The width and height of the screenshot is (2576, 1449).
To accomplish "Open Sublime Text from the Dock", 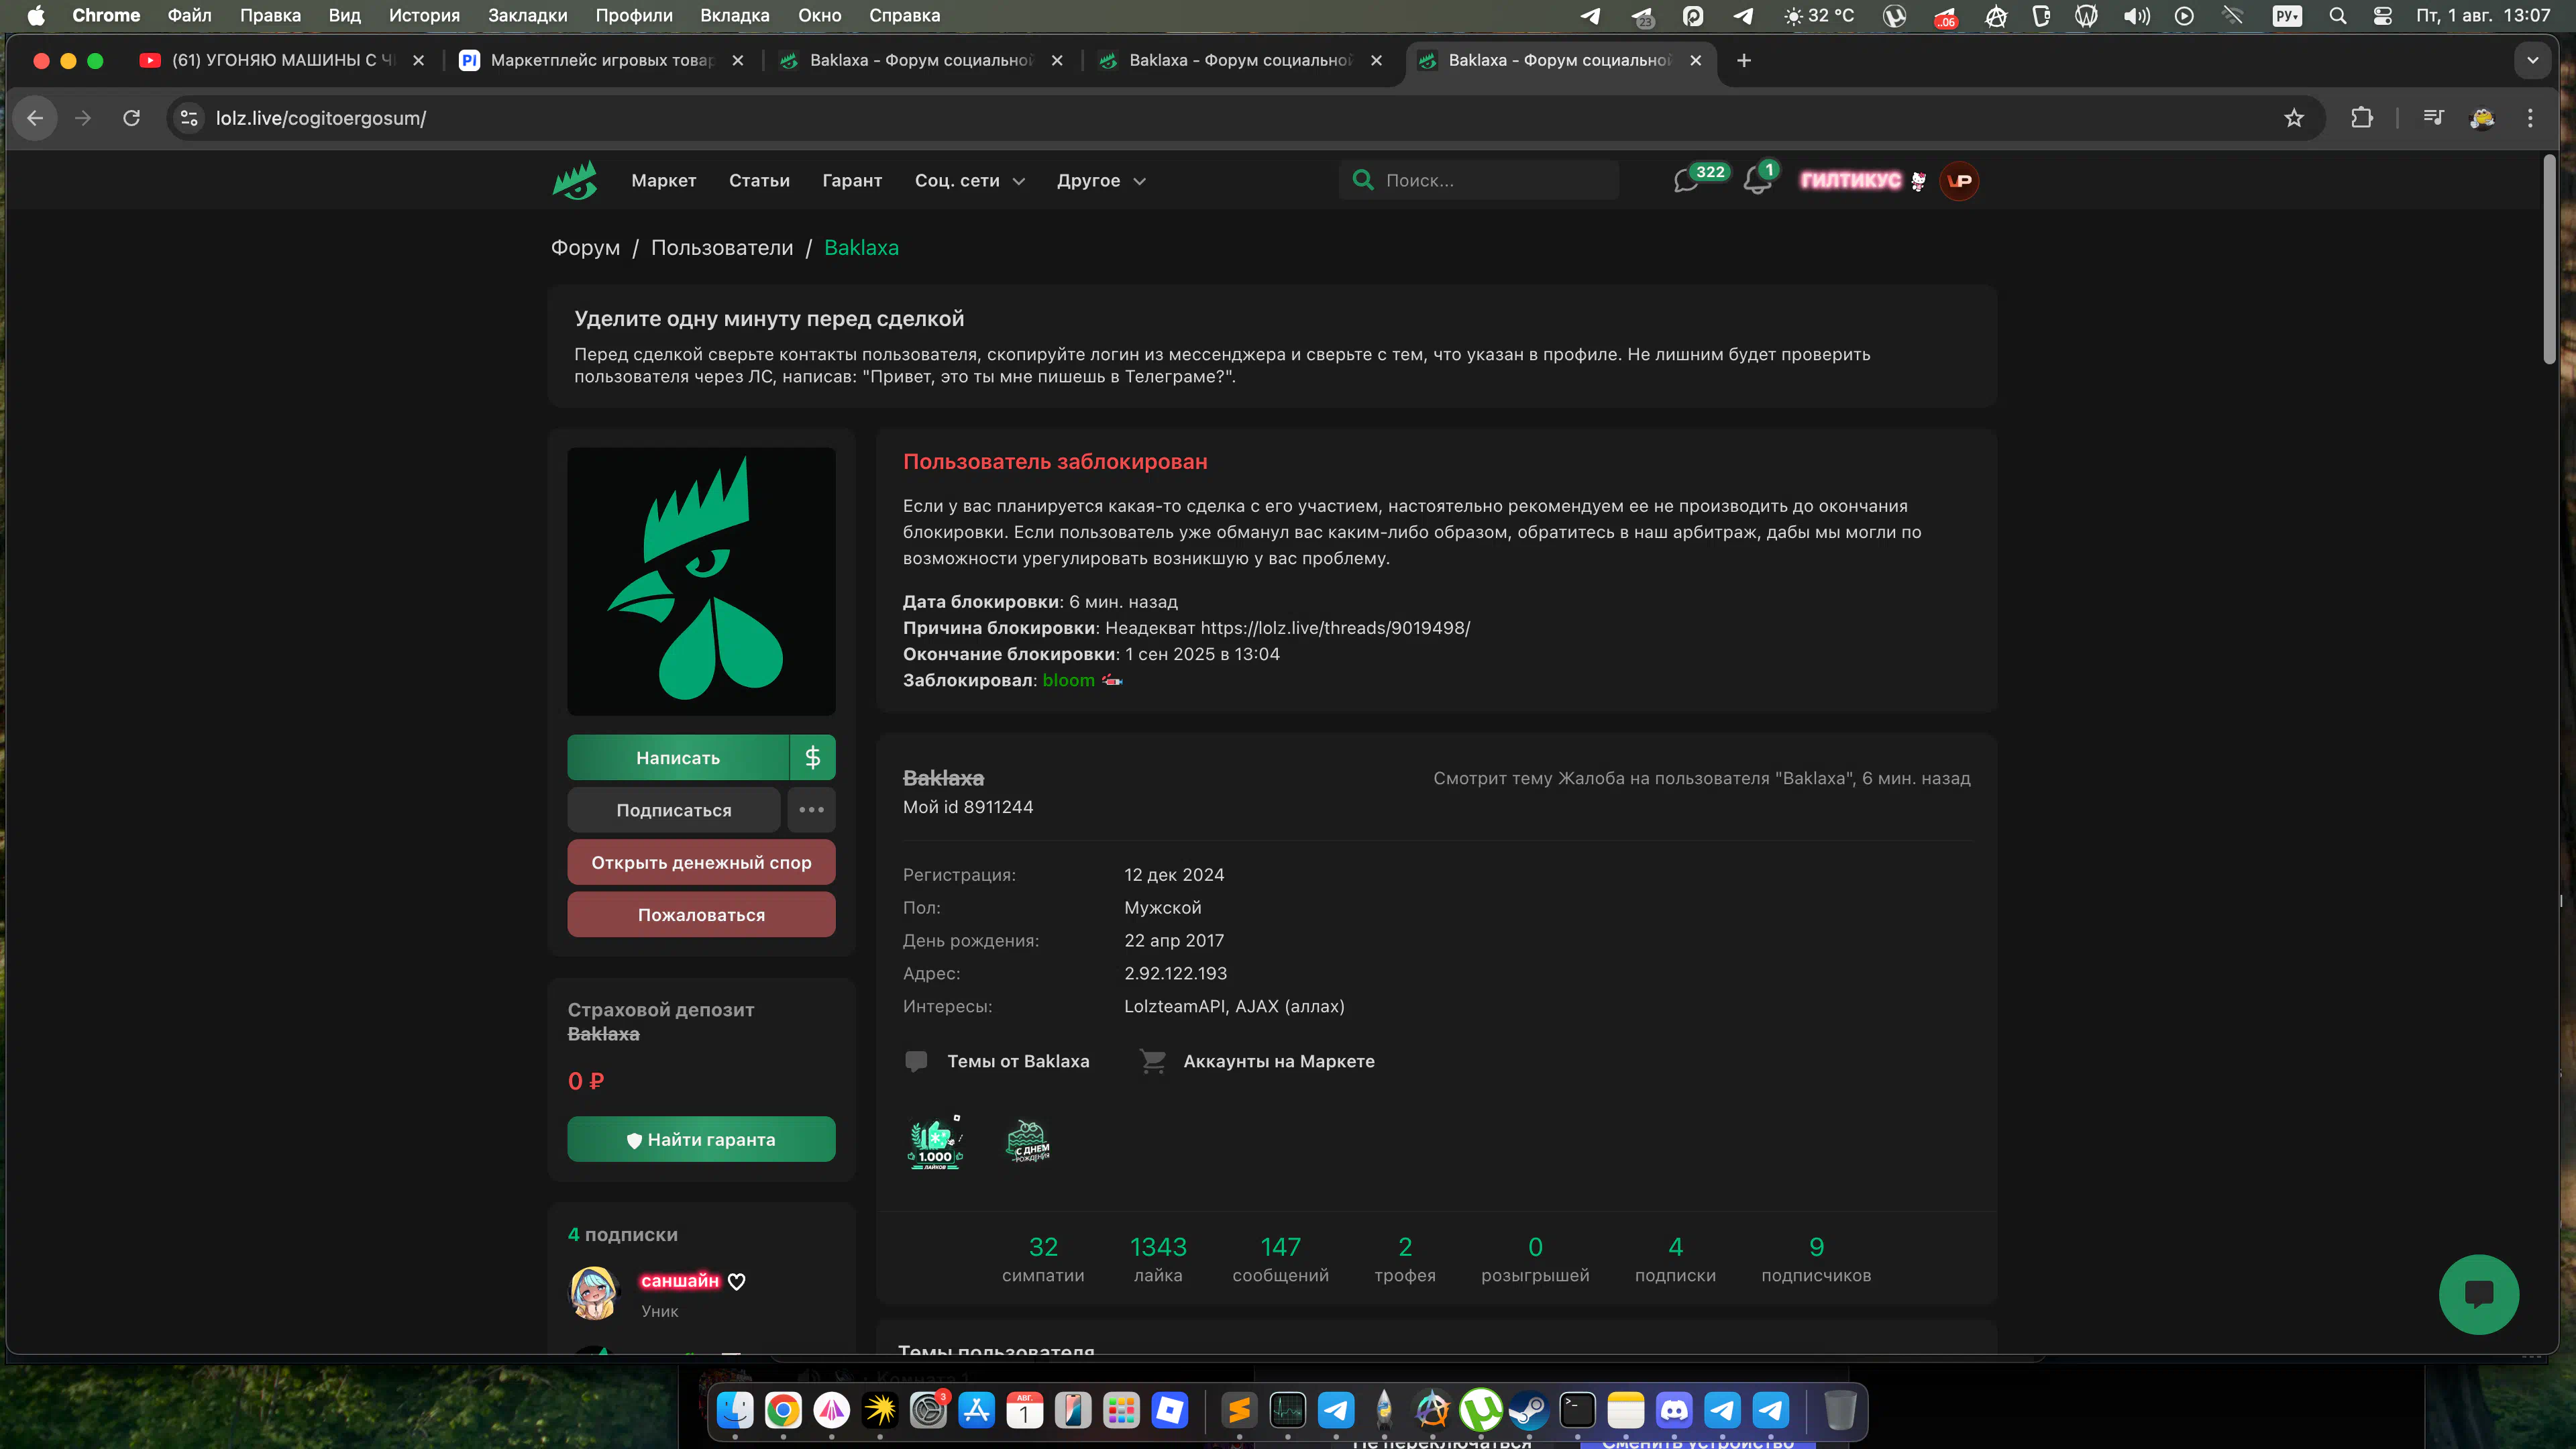I will point(1239,1410).
